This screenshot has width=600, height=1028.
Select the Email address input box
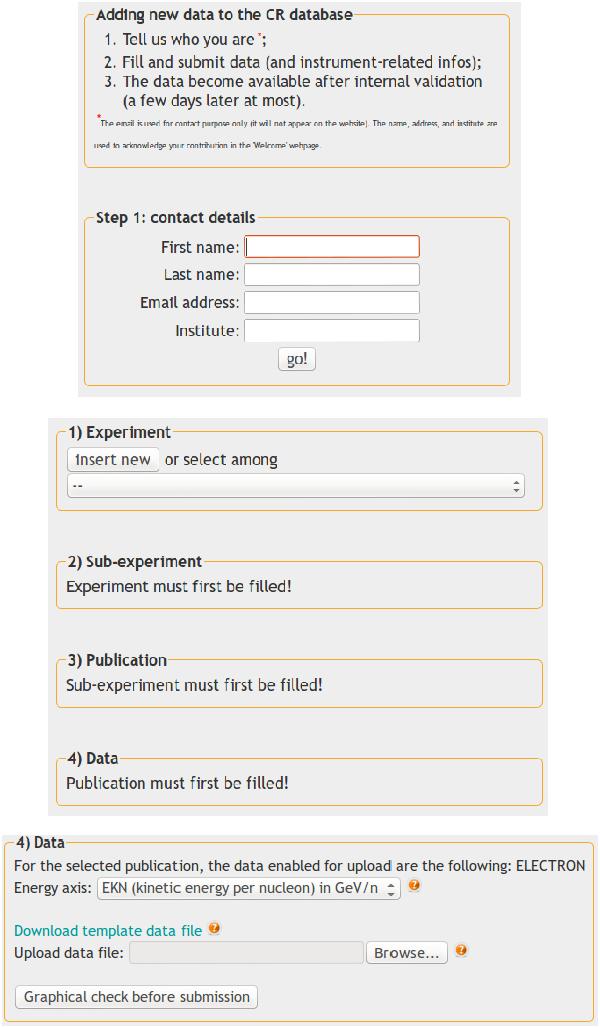[x=332, y=303]
